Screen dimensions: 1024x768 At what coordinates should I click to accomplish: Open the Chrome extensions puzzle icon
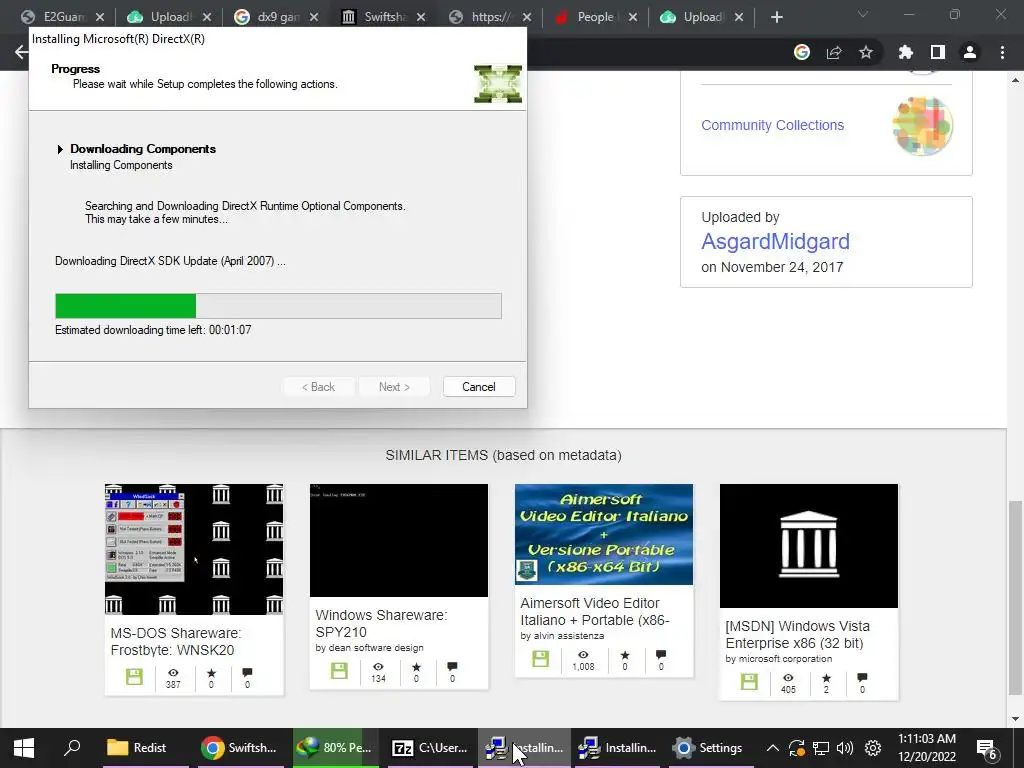(x=906, y=52)
